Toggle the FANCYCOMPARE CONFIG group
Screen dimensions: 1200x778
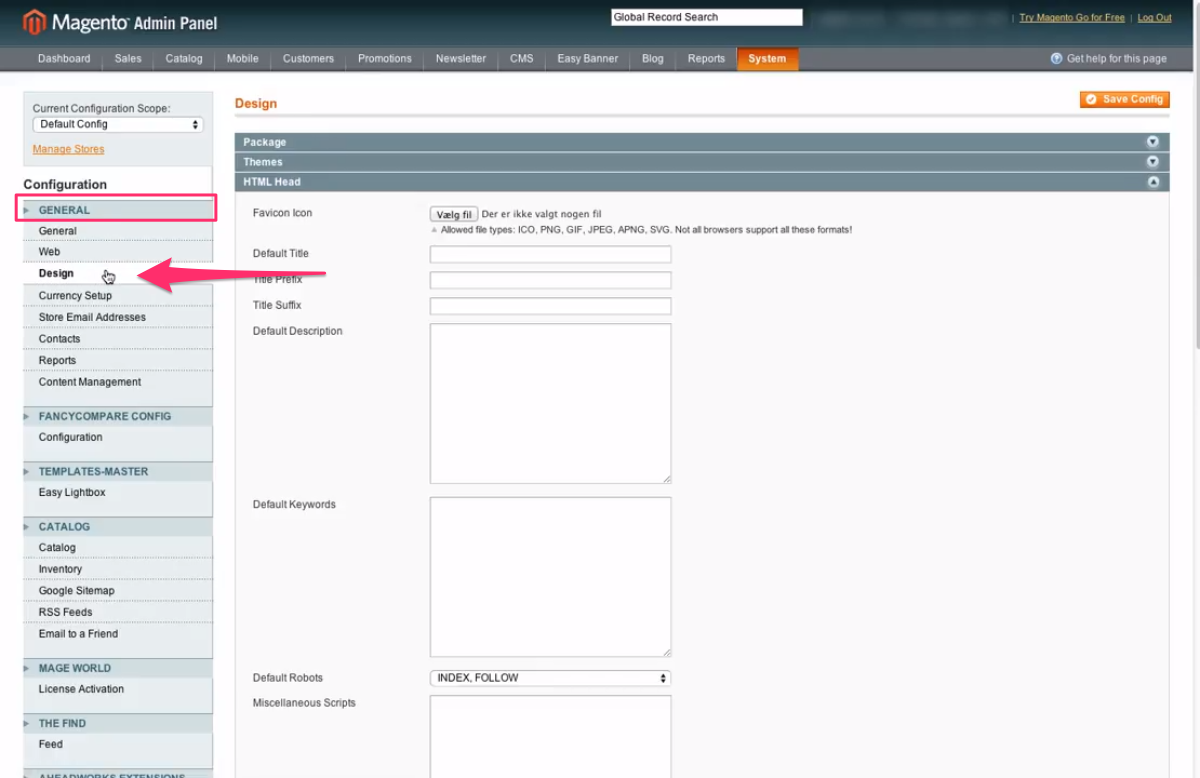point(118,416)
